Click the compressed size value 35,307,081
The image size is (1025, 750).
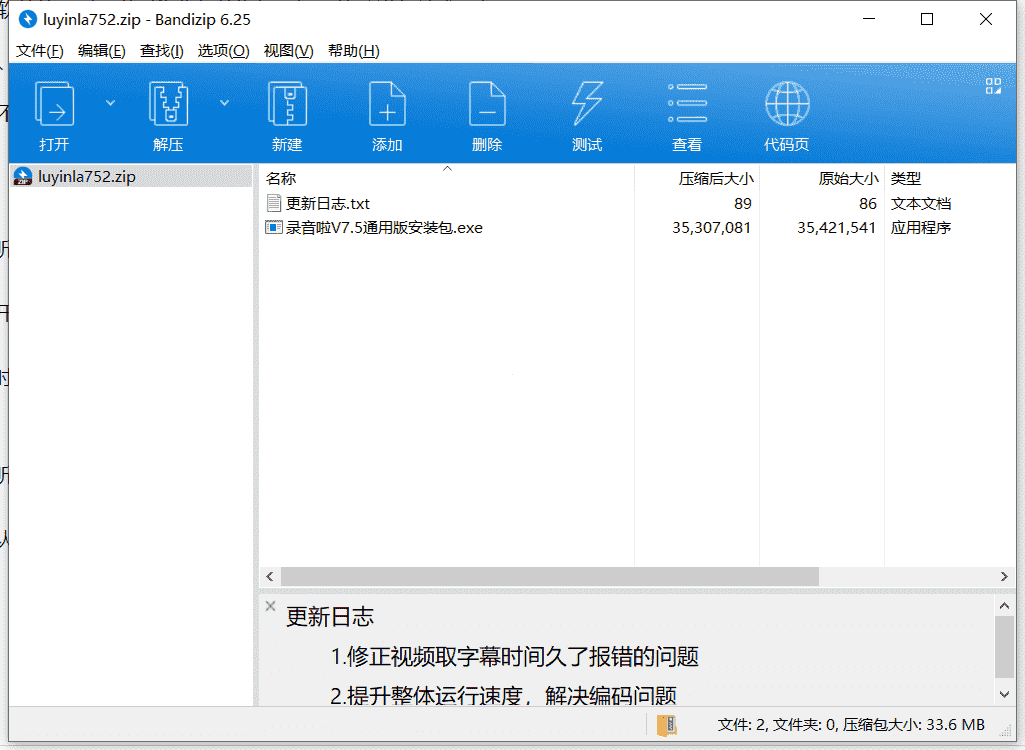click(711, 228)
